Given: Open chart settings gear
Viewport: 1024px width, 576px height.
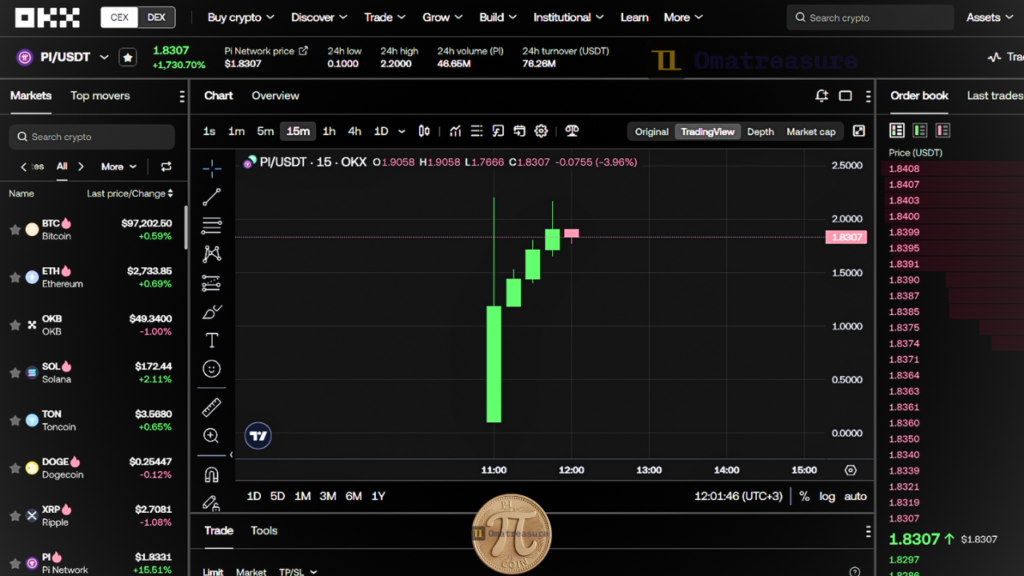Looking at the screenshot, I should (x=541, y=131).
